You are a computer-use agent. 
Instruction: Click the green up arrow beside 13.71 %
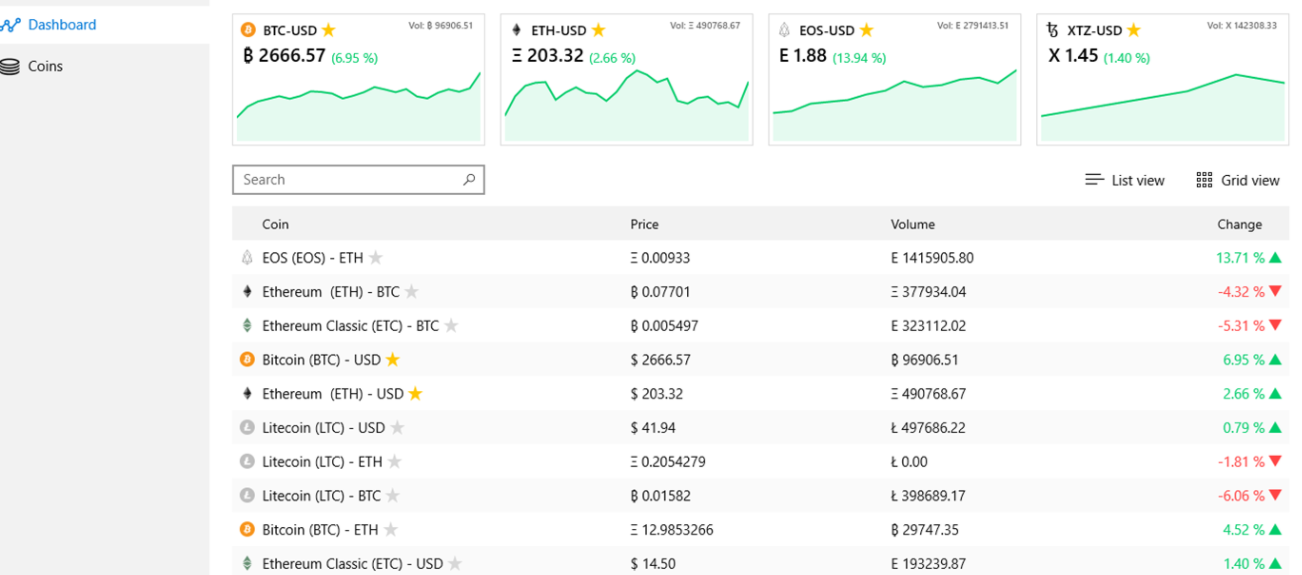click(x=1275, y=258)
